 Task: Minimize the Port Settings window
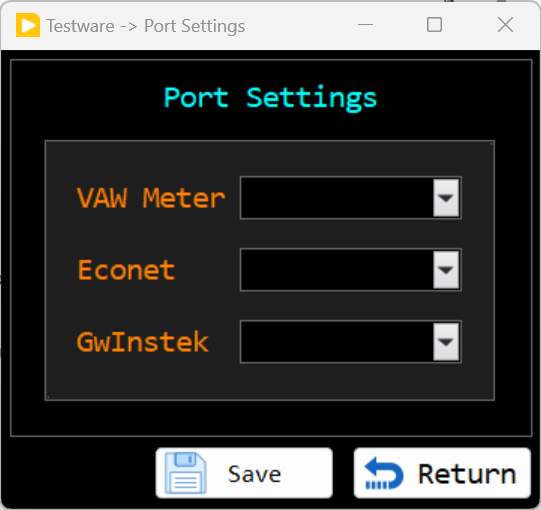point(365,25)
